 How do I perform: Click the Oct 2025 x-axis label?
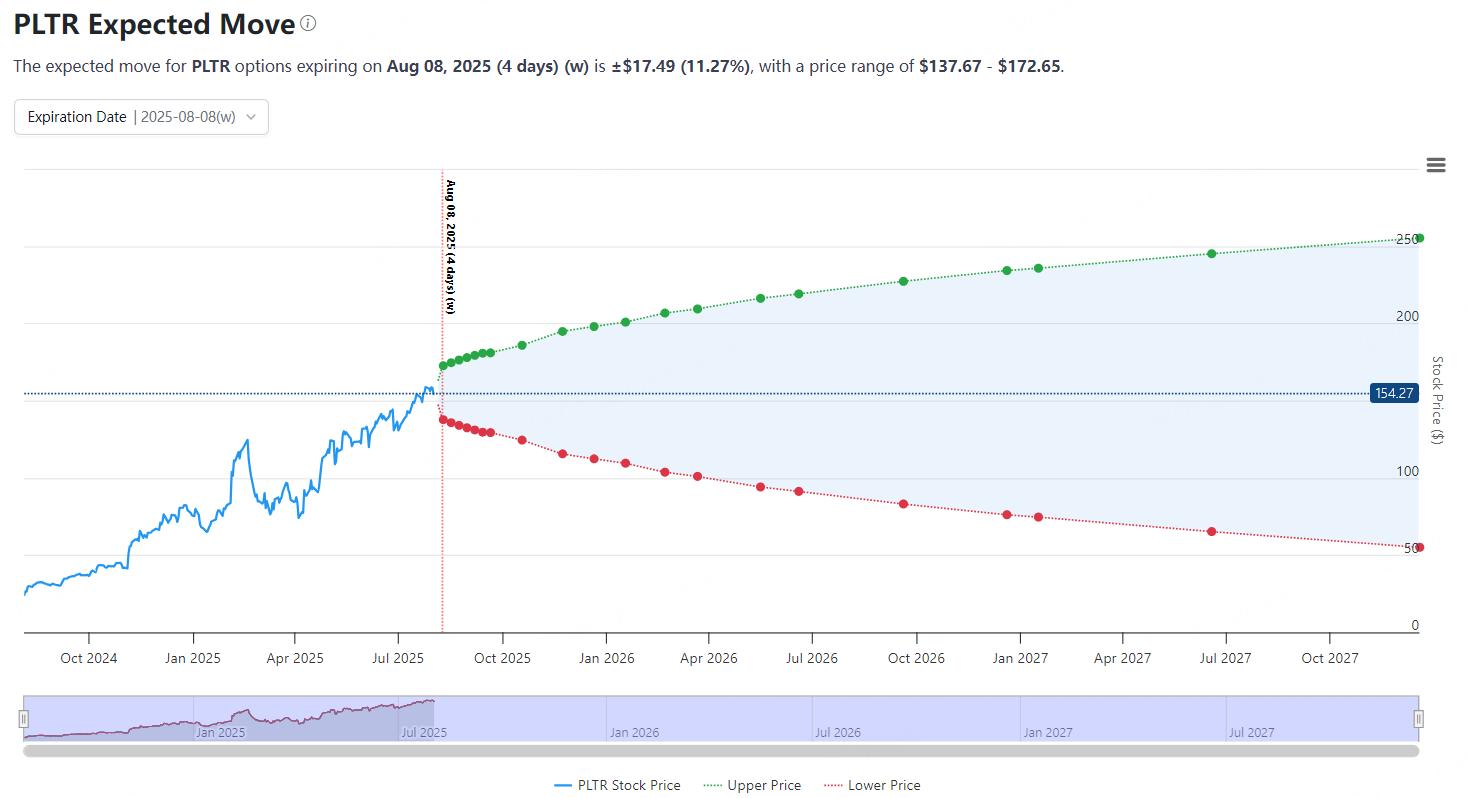point(502,658)
